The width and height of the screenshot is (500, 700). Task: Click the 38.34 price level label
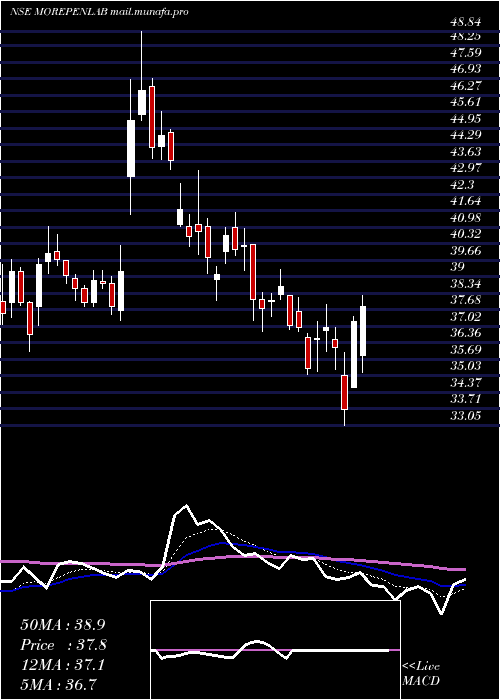pos(465,283)
